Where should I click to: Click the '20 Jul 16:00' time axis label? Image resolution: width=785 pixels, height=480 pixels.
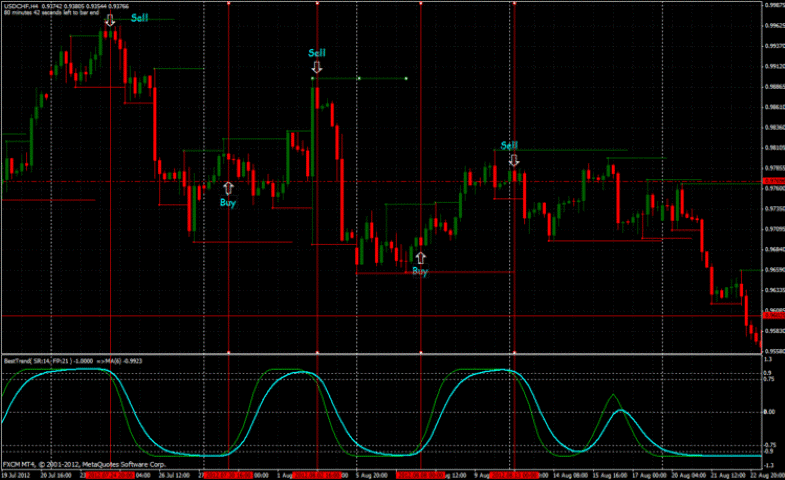click(x=56, y=475)
